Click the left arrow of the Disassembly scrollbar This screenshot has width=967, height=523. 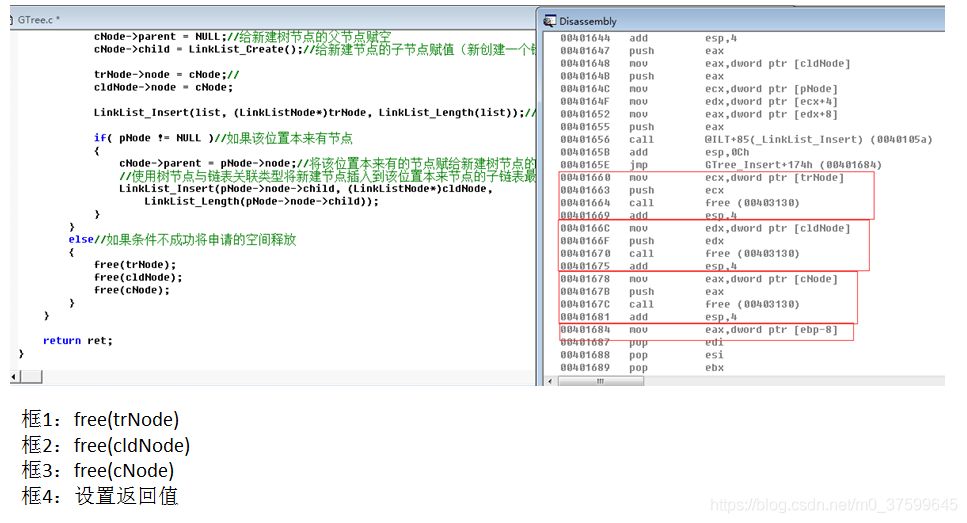click(551, 381)
